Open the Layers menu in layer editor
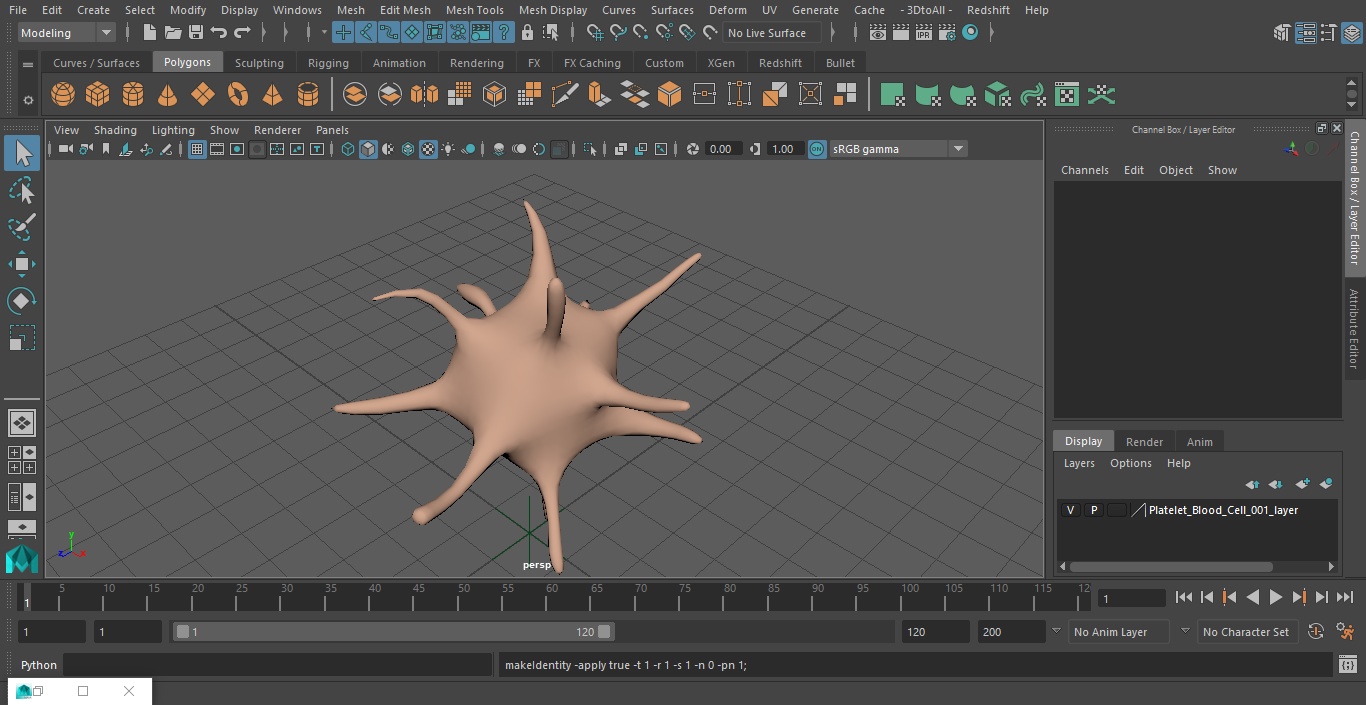 pyautogui.click(x=1078, y=463)
